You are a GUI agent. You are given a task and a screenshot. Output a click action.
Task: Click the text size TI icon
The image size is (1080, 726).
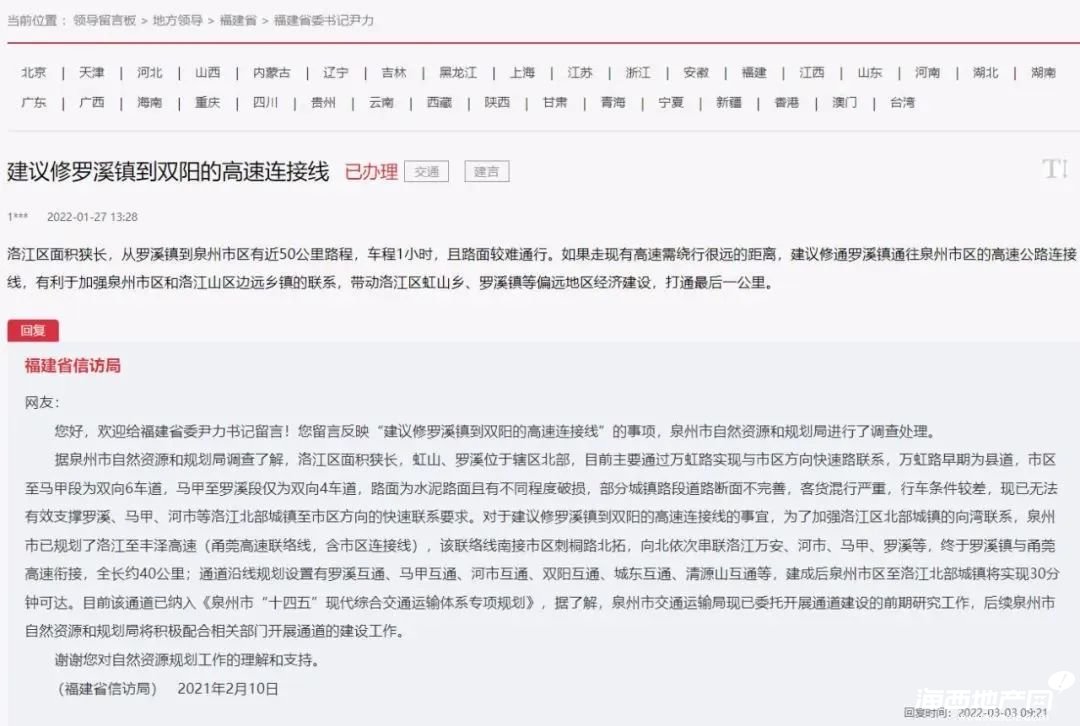1055,168
